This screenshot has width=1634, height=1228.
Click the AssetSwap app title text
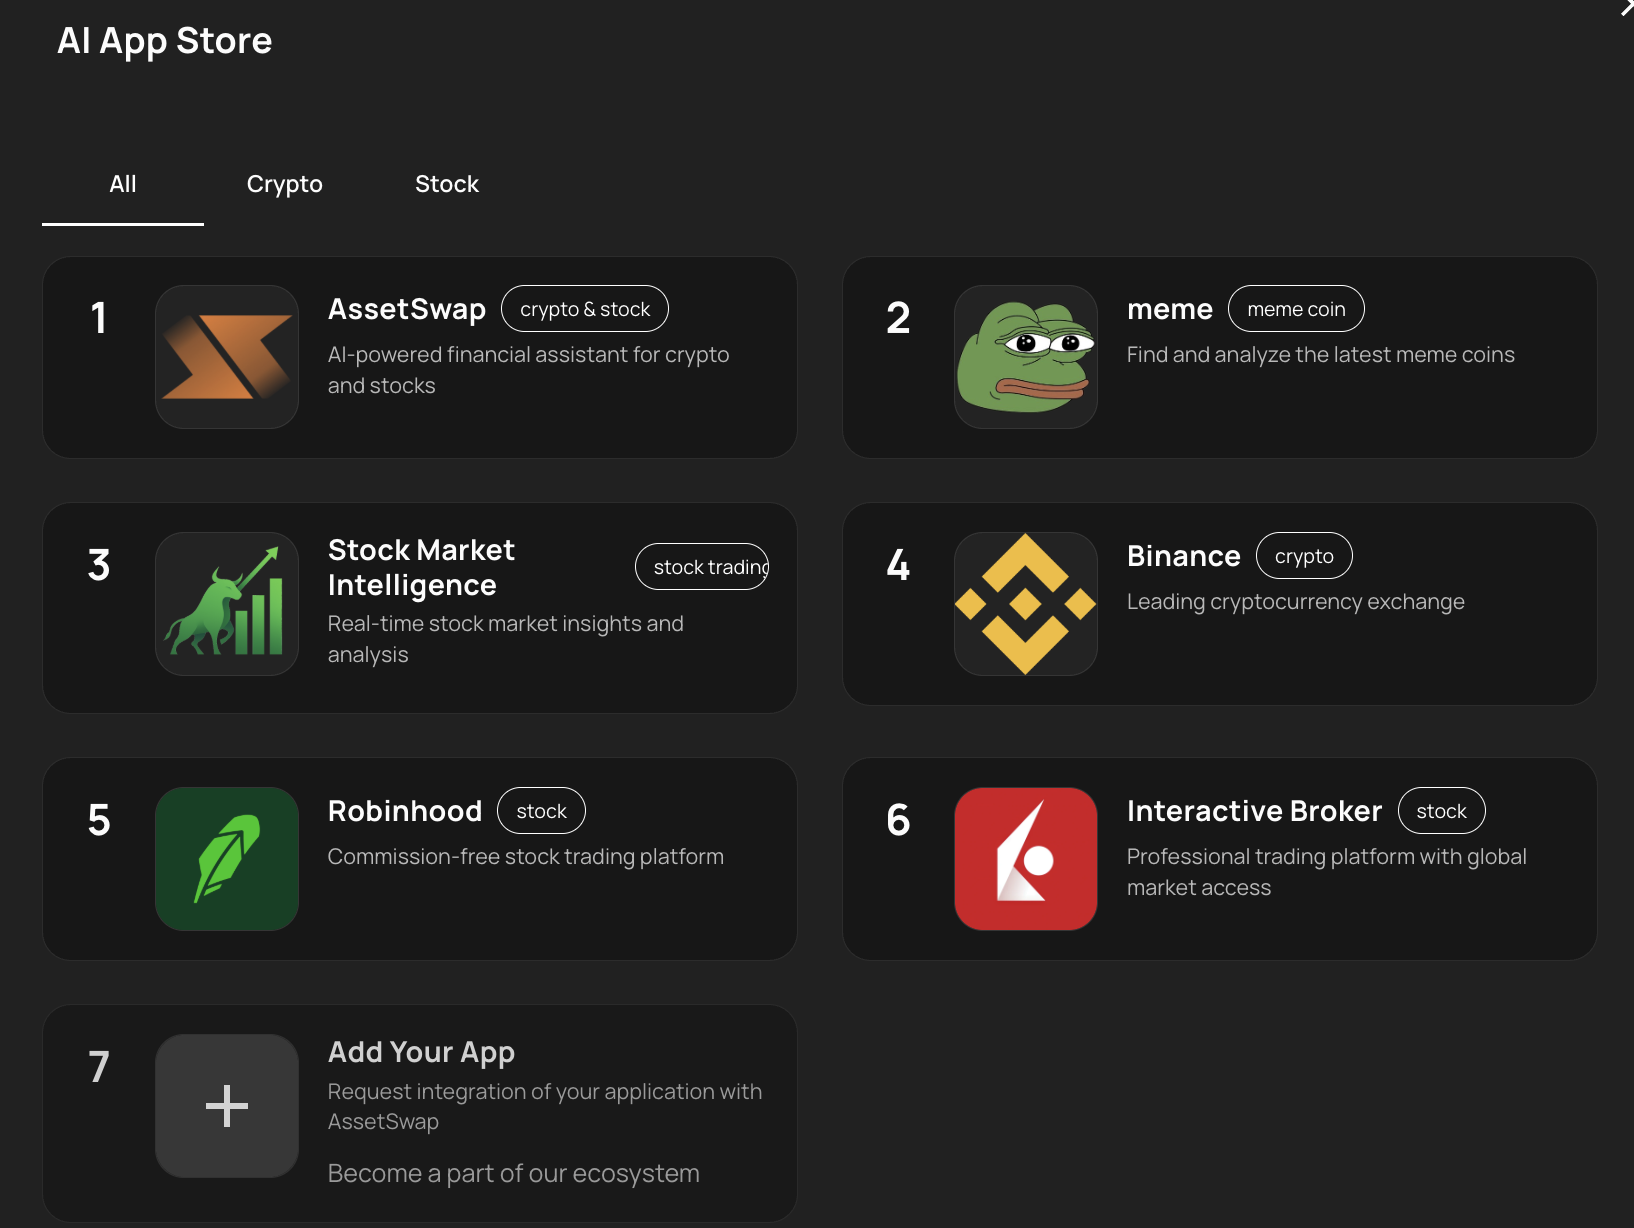point(406,308)
